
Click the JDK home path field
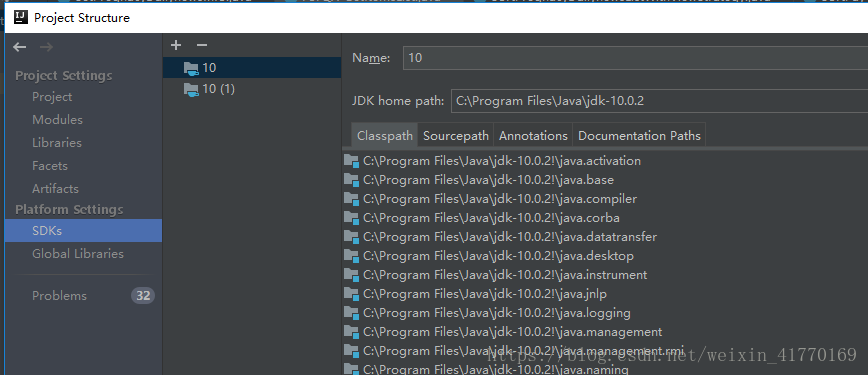point(659,101)
